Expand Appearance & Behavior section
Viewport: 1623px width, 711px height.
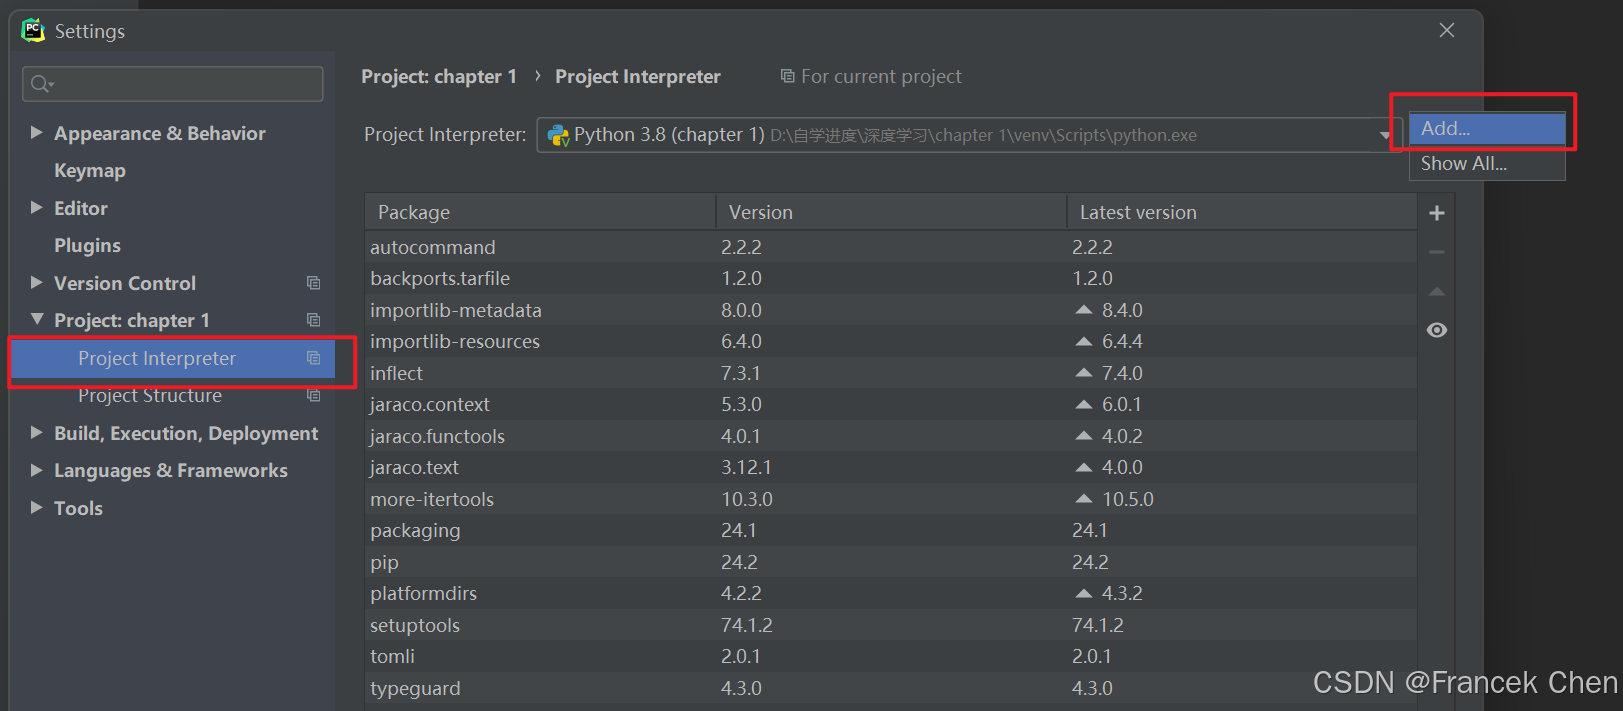[x=36, y=132]
